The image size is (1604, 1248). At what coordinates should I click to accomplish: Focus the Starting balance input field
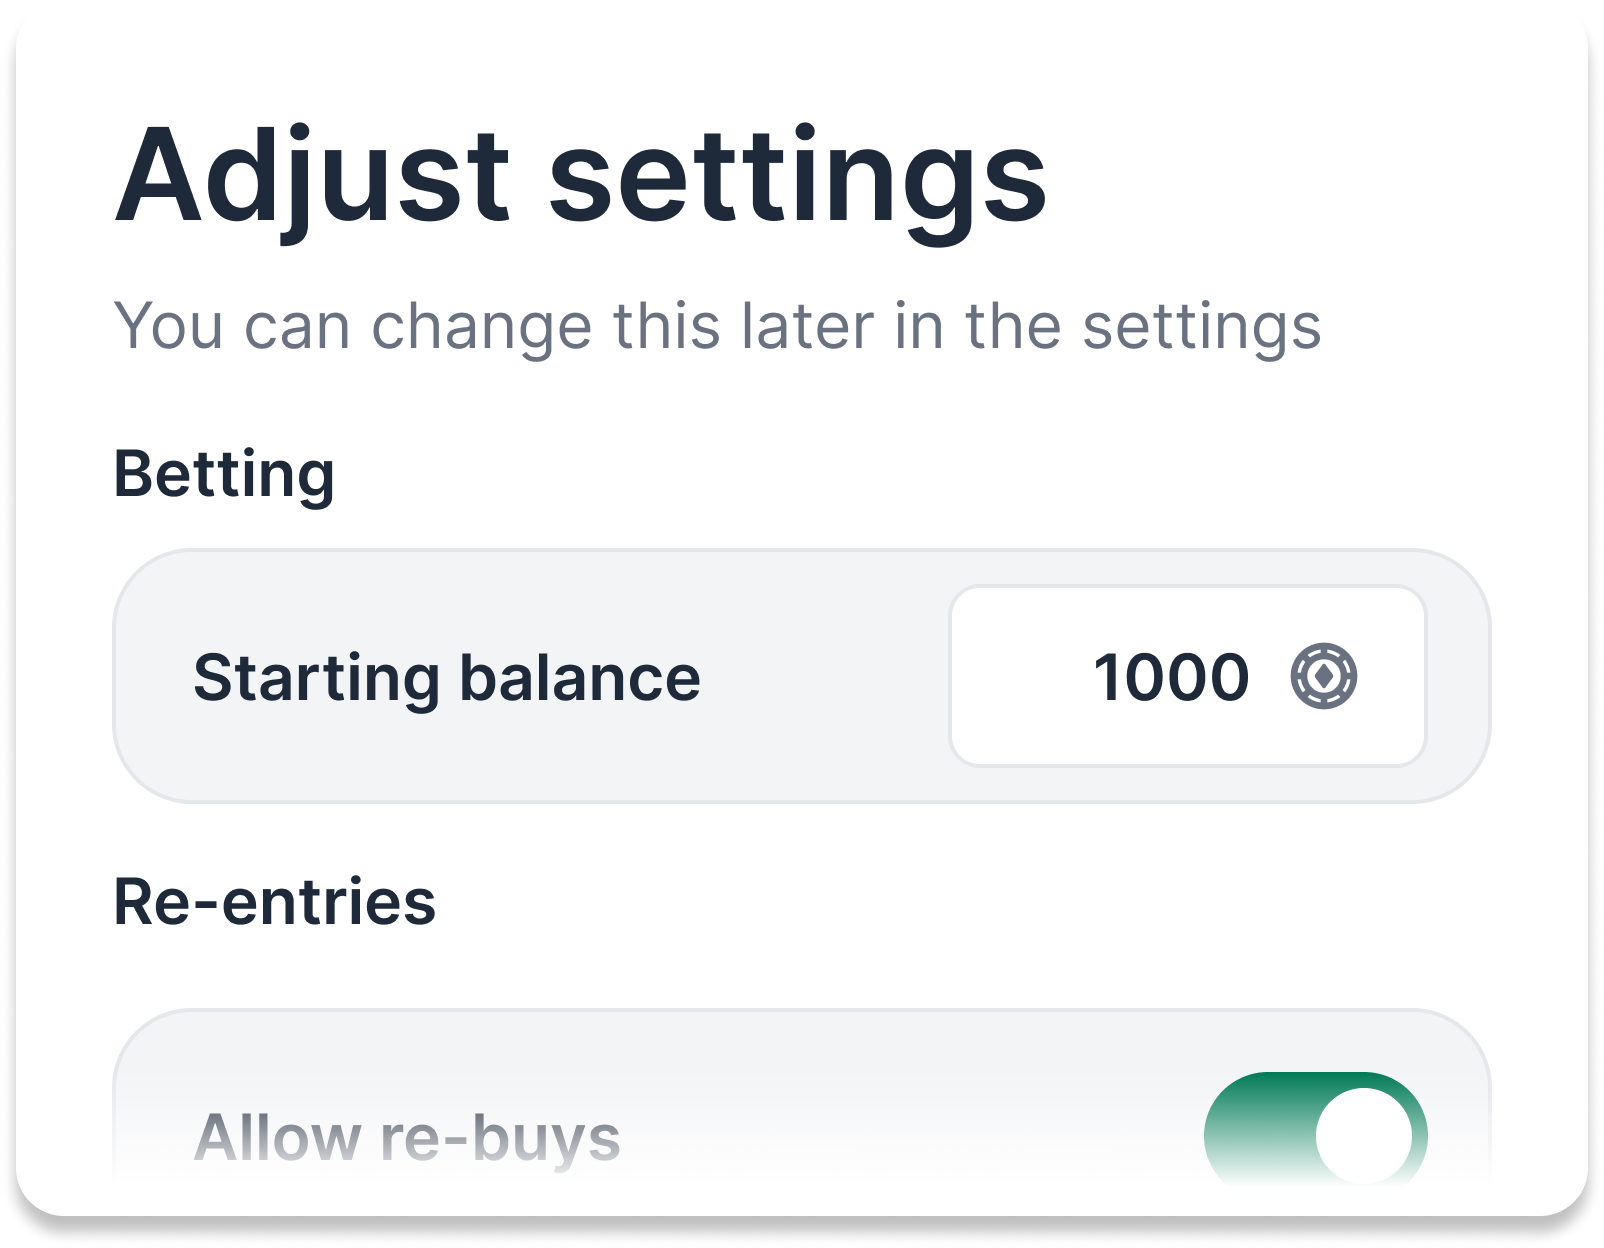coord(1186,677)
